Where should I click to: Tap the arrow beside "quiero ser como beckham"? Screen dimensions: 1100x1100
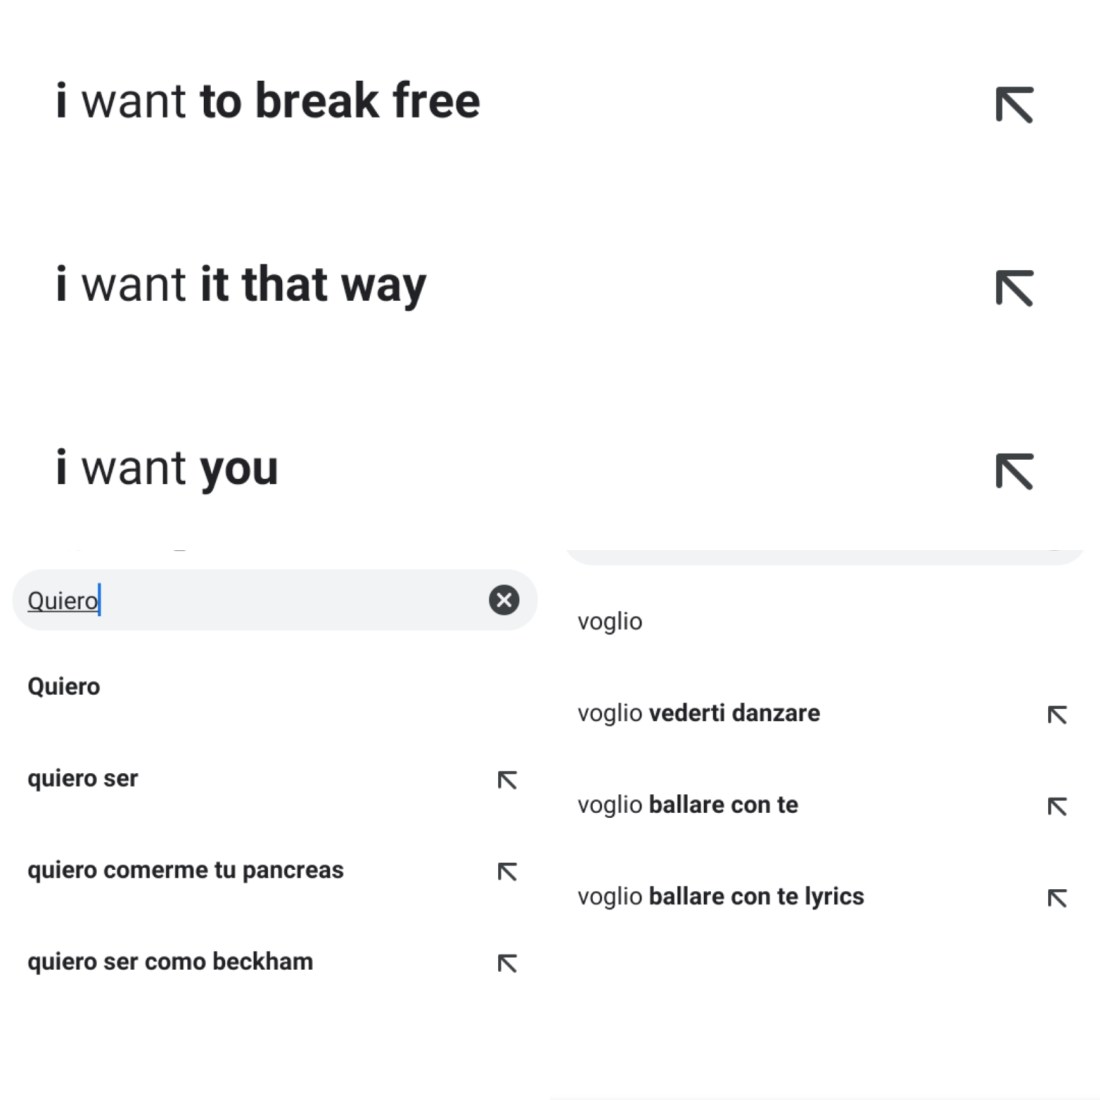[x=508, y=963]
